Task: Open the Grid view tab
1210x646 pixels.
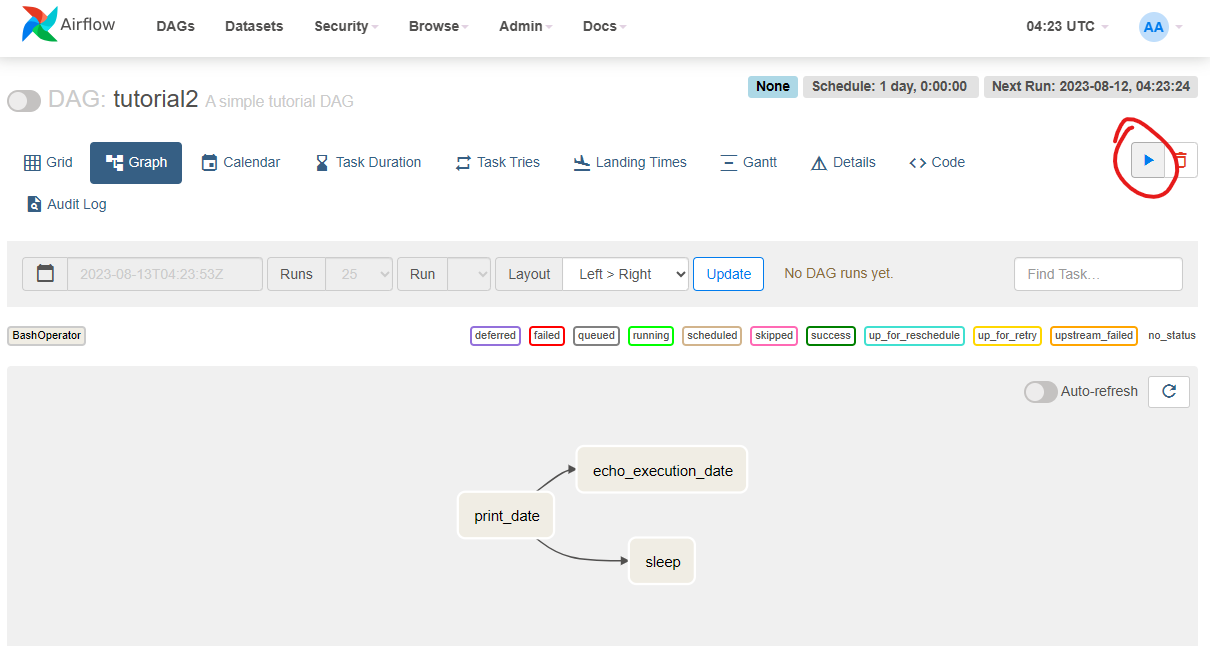Action: click(x=48, y=162)
